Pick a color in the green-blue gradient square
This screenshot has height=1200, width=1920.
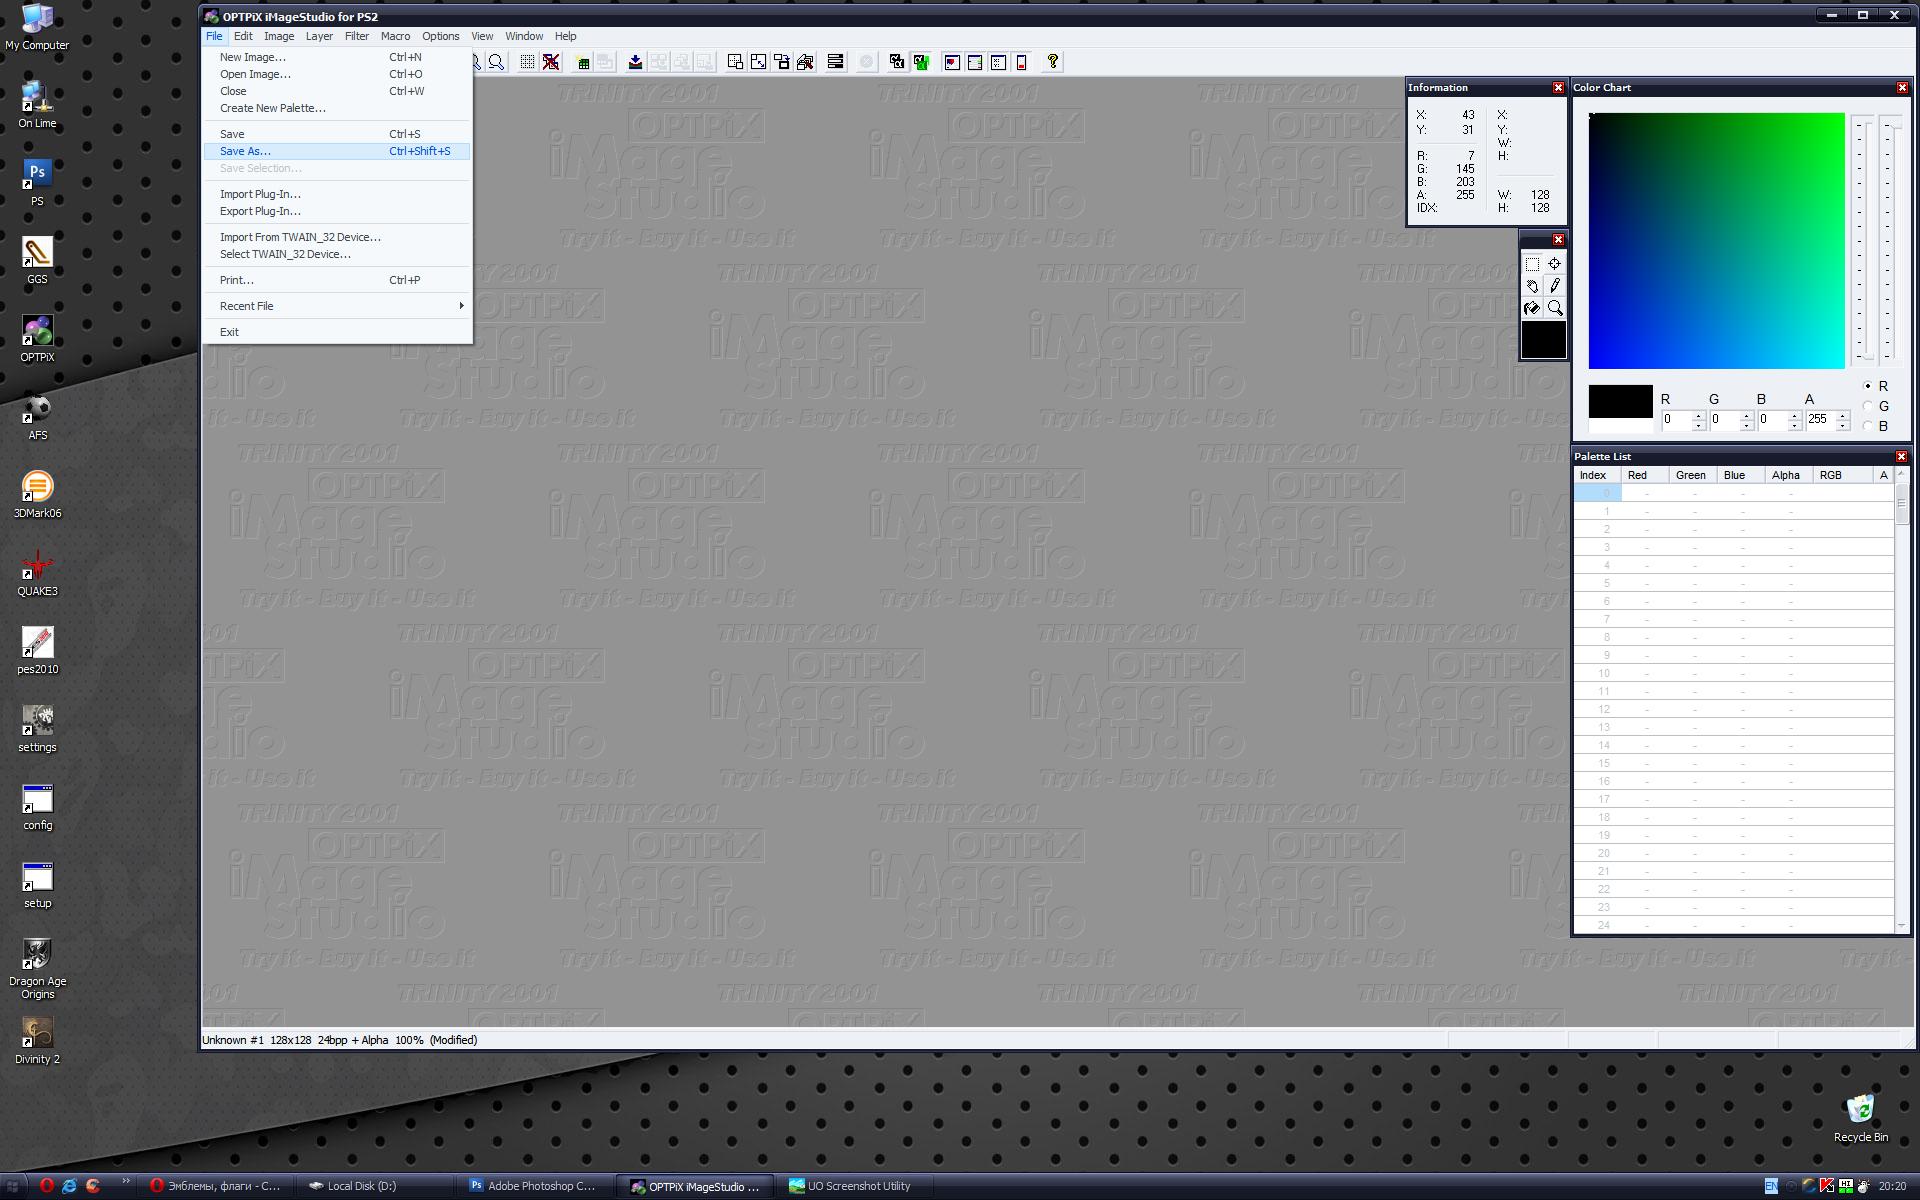click(1716, 241)
